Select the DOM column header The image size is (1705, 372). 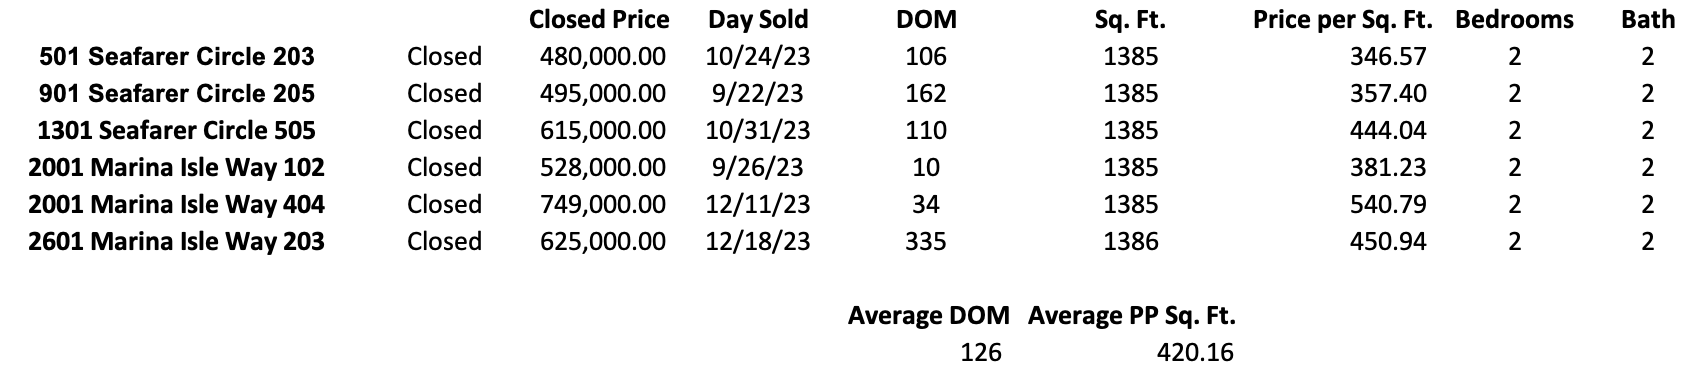tap(926, 20)
